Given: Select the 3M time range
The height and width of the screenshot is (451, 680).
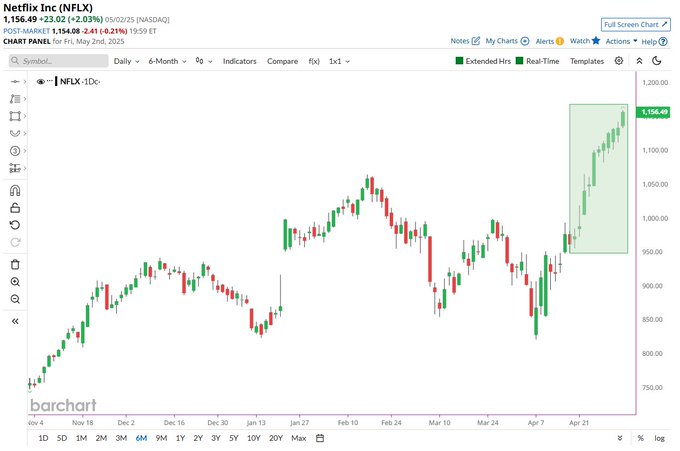Looking at the screenshot, I should tap(121, 438).
